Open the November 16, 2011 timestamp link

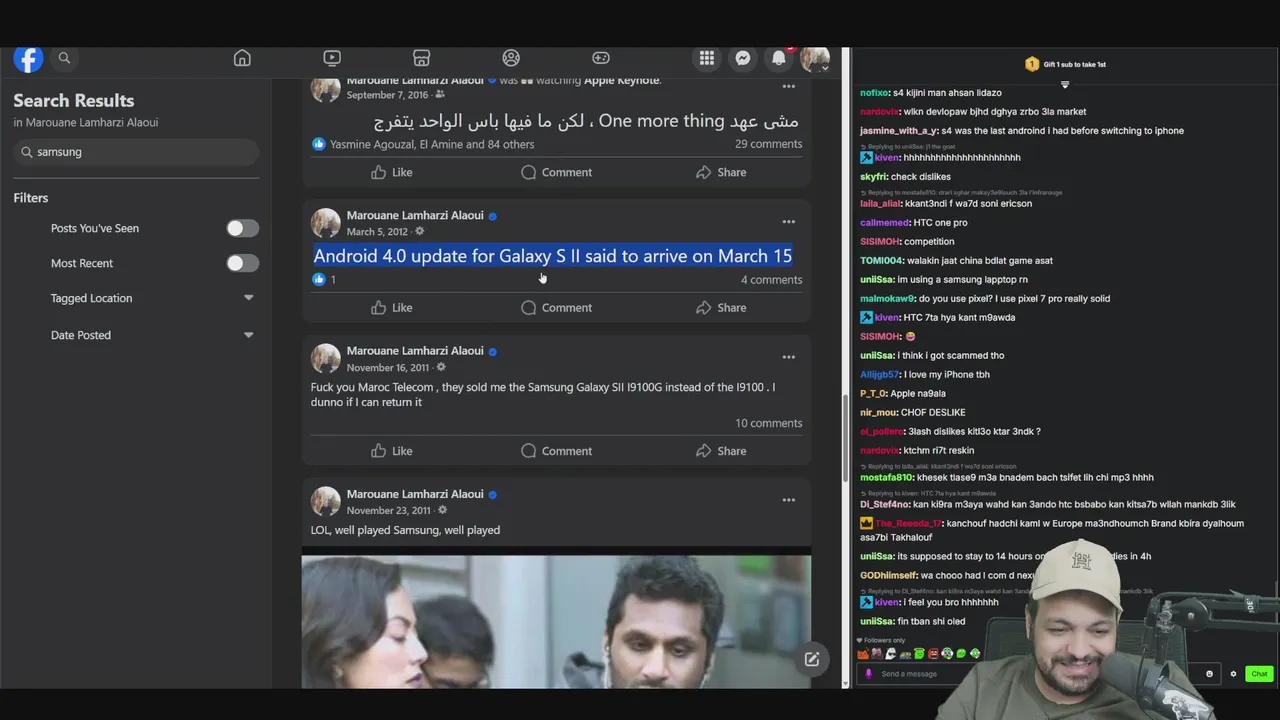tap(387, 368)
